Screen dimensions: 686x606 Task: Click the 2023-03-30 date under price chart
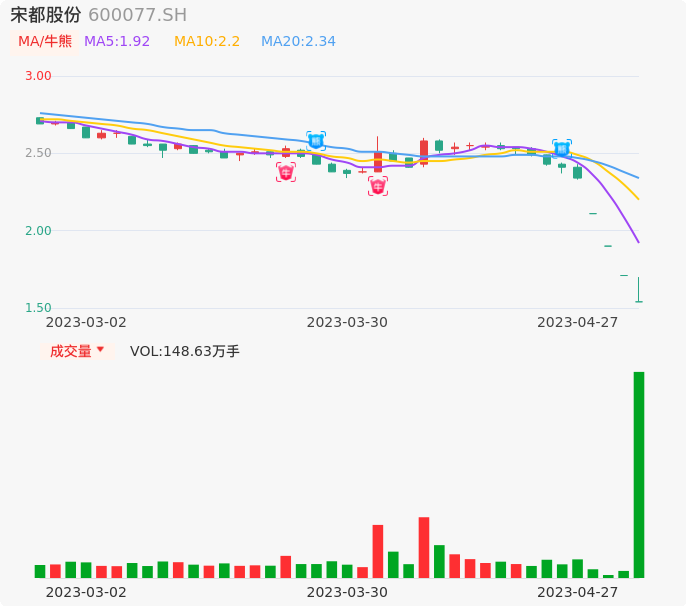tap(347, 322)
